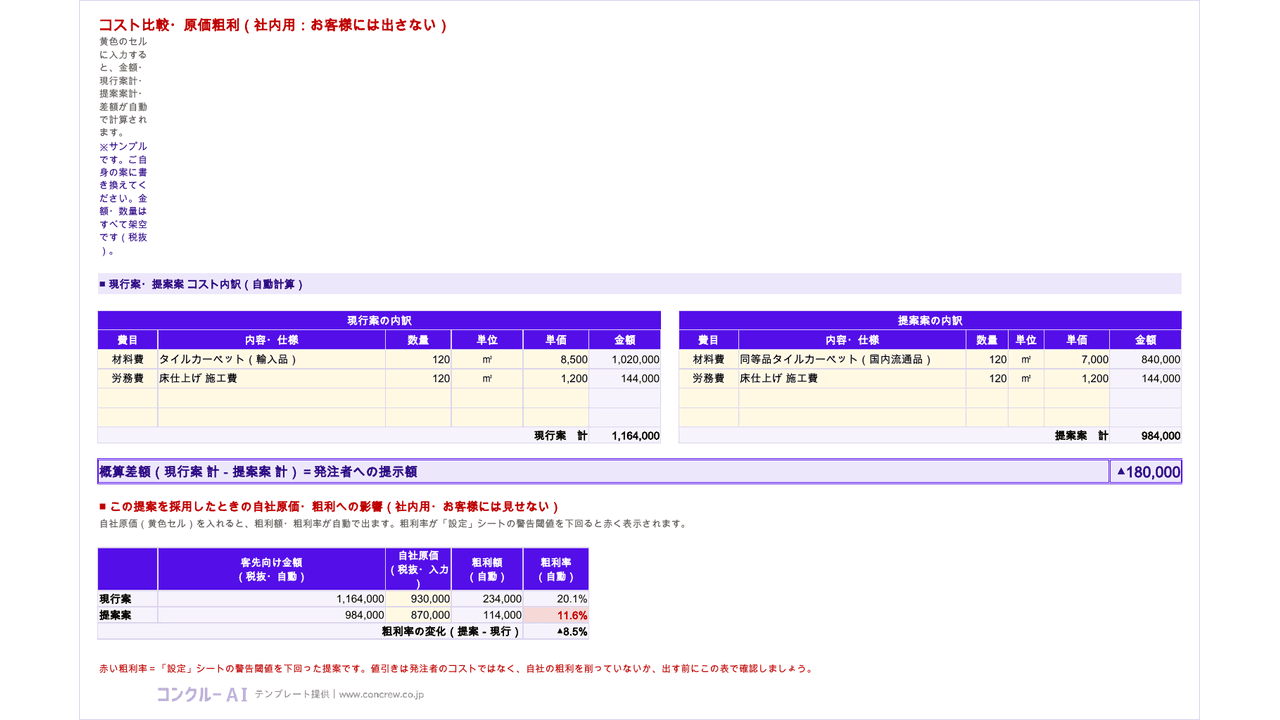1280x720 pixels.
Task: Select 提案案 row label in margin table
Action: (x=128, y=615)
